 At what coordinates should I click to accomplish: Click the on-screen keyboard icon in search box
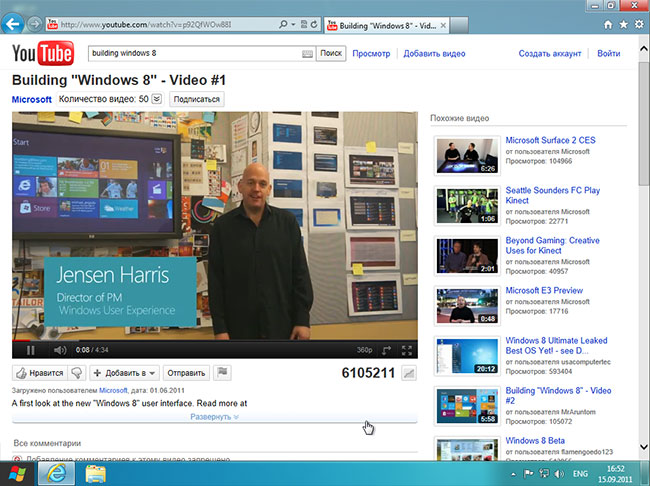307,54
